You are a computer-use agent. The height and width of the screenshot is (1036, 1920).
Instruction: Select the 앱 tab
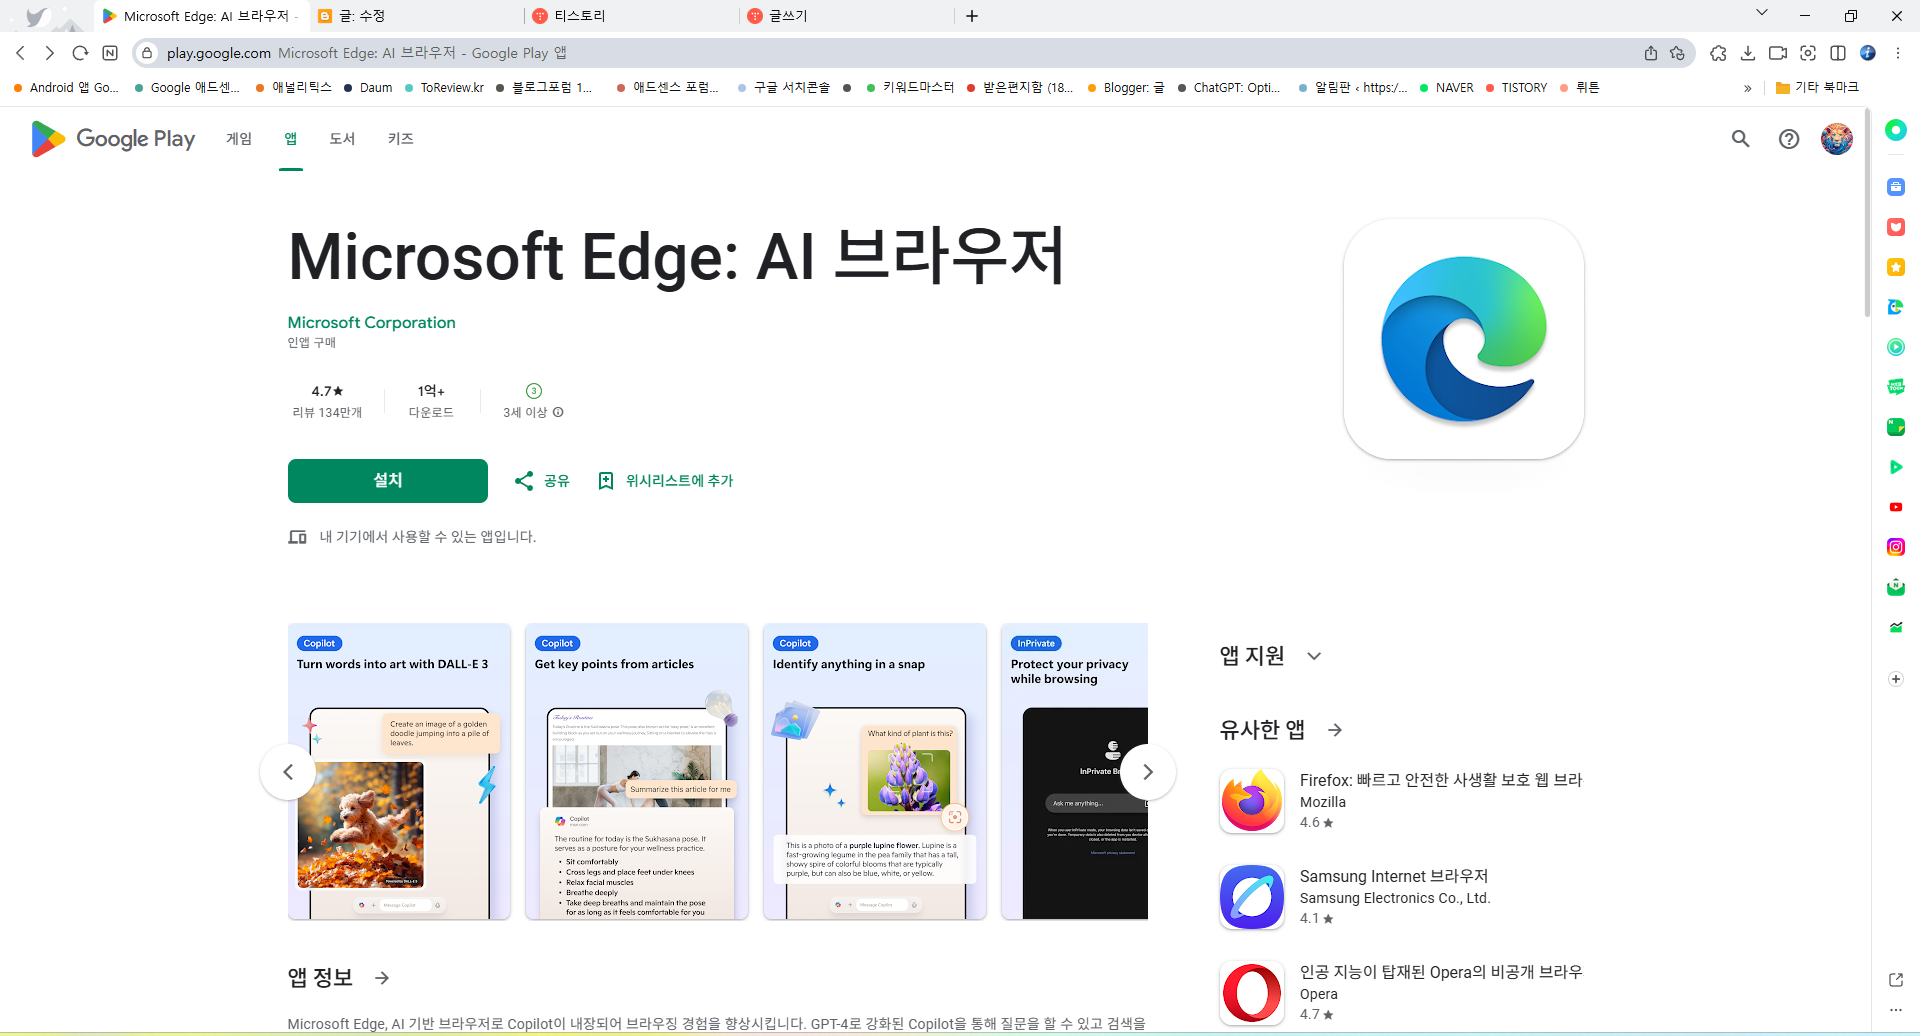tap(291, 139)
